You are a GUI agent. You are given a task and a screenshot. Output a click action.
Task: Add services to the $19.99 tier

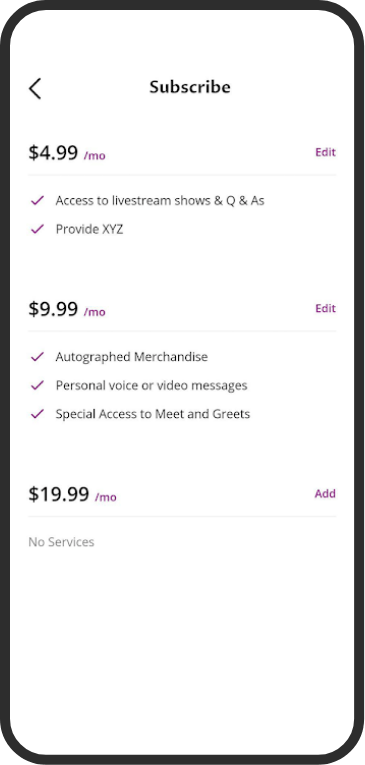[x=325, y=494]
